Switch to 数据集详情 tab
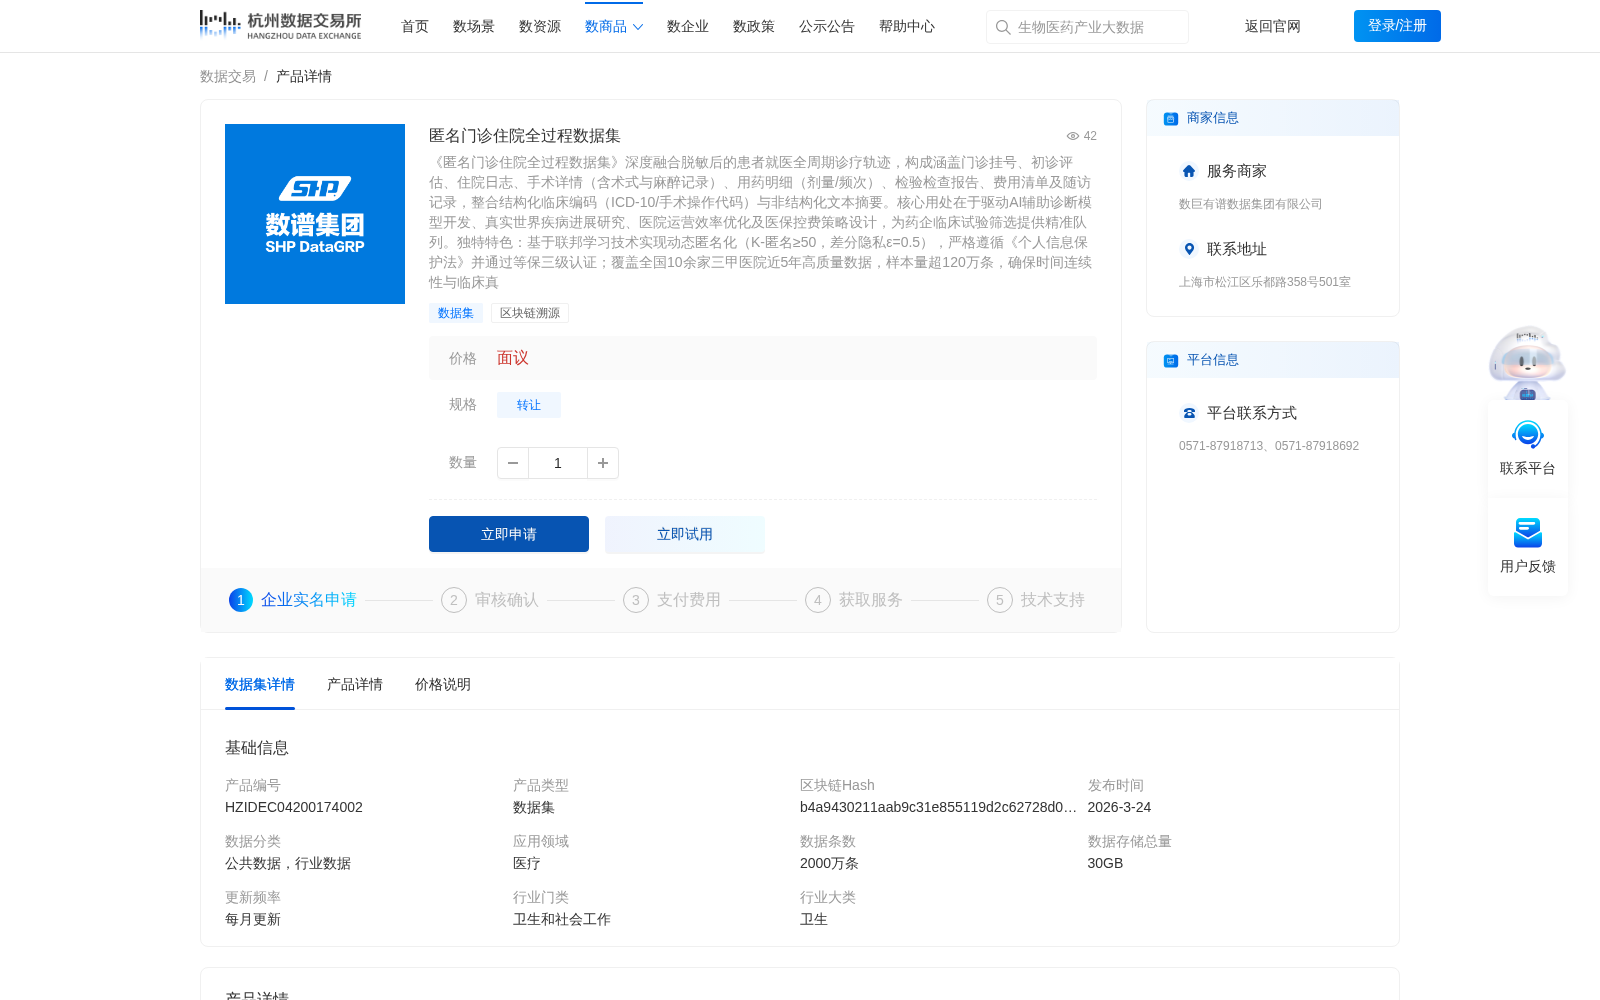This screenshot has height=1000, width=1600. coord(260,684)
